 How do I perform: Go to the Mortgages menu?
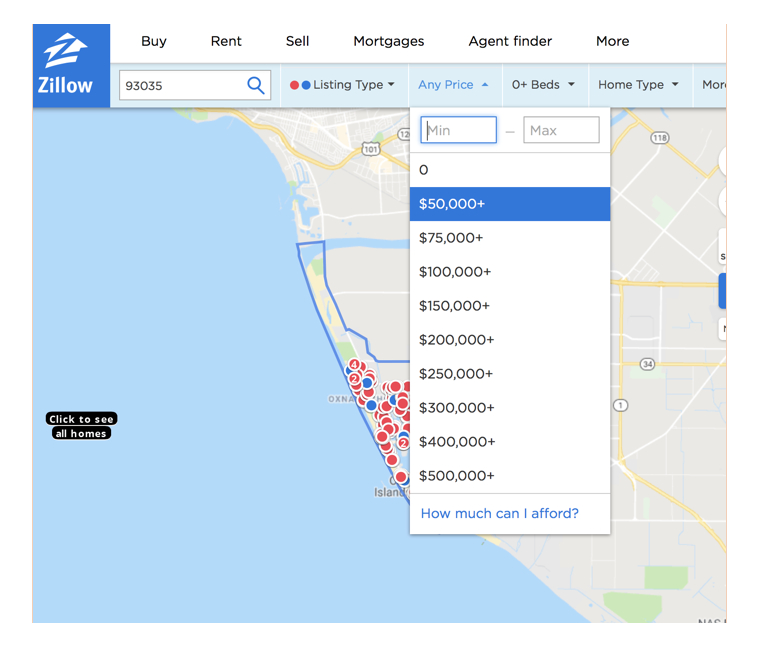(x=388, y=41)
